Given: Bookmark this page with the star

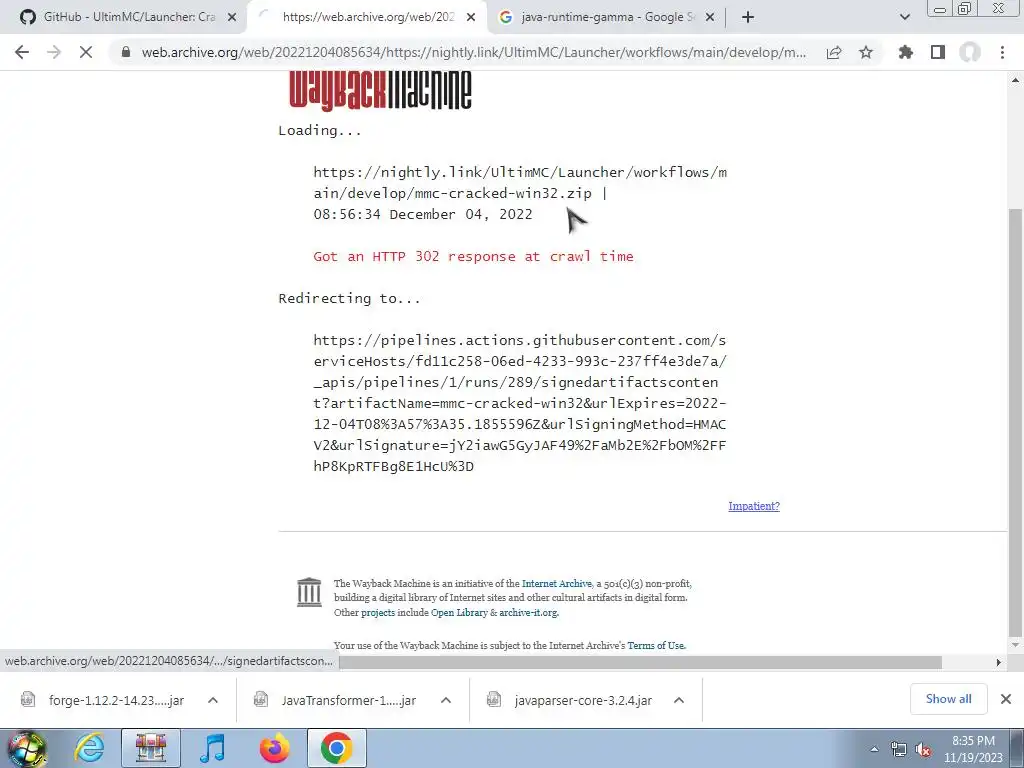Looking at the screenshot, I should (x=866, y=52).
